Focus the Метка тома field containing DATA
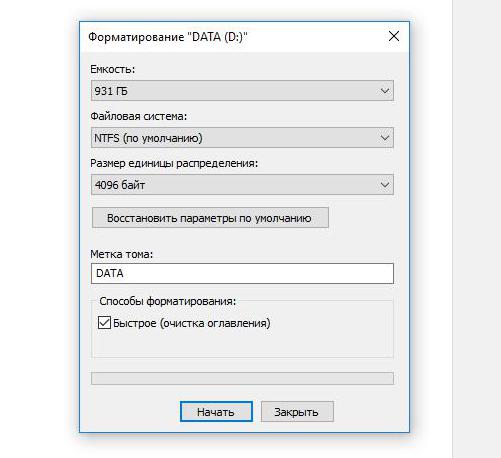 point(242,273)
